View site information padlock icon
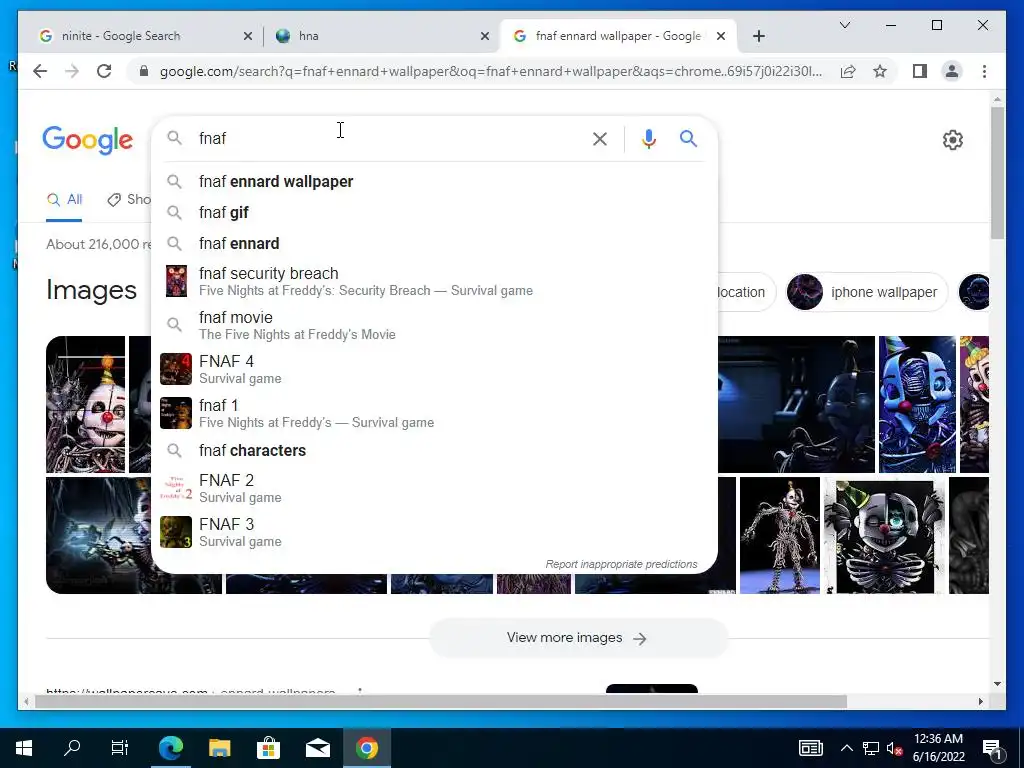 (144, 71)
